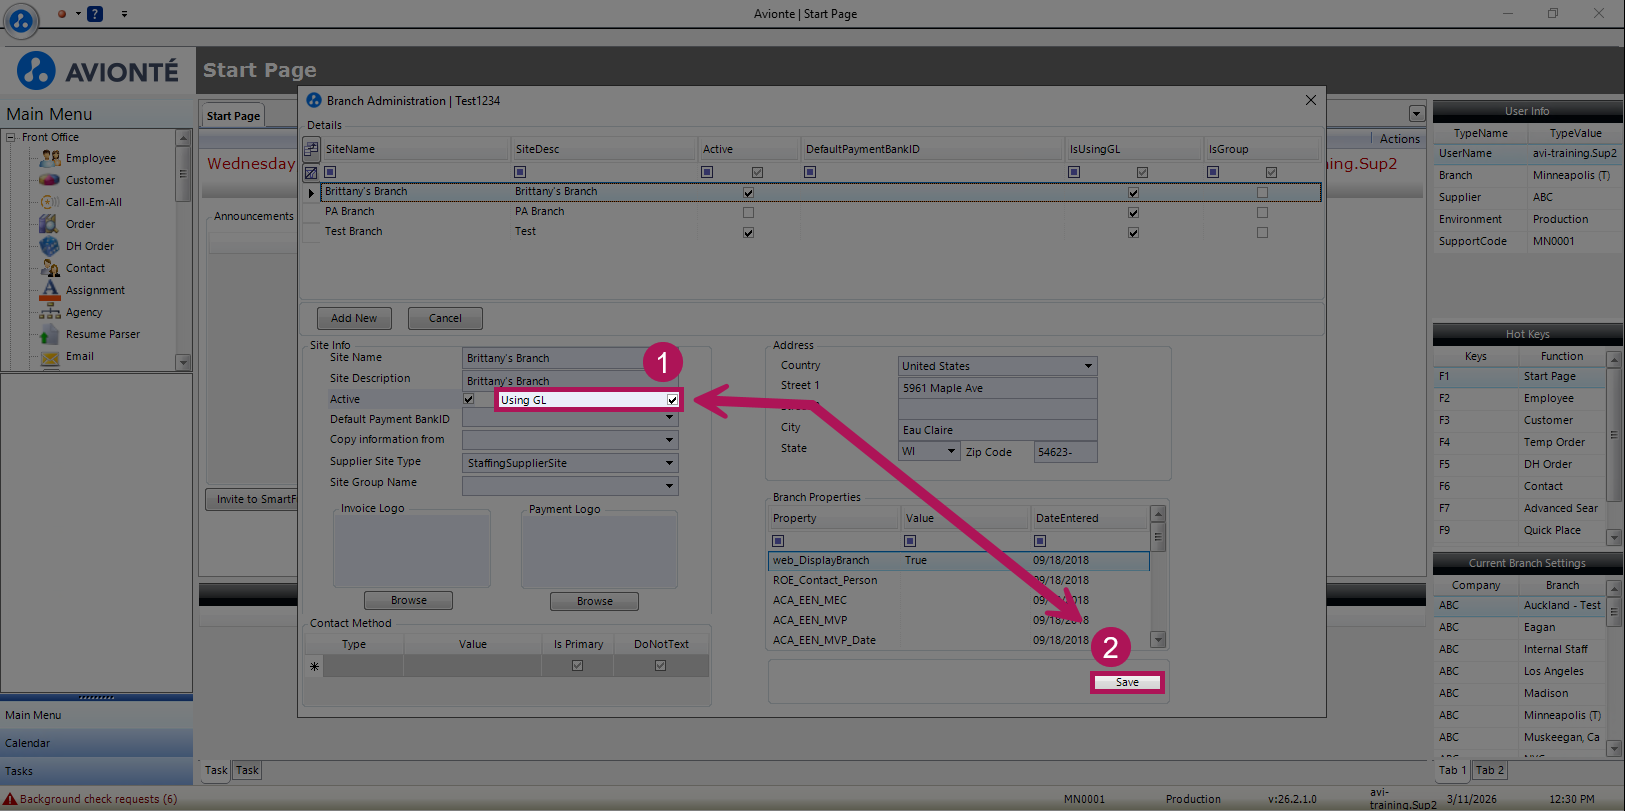Click the filter edit icon in the filter row

[311, 173]
